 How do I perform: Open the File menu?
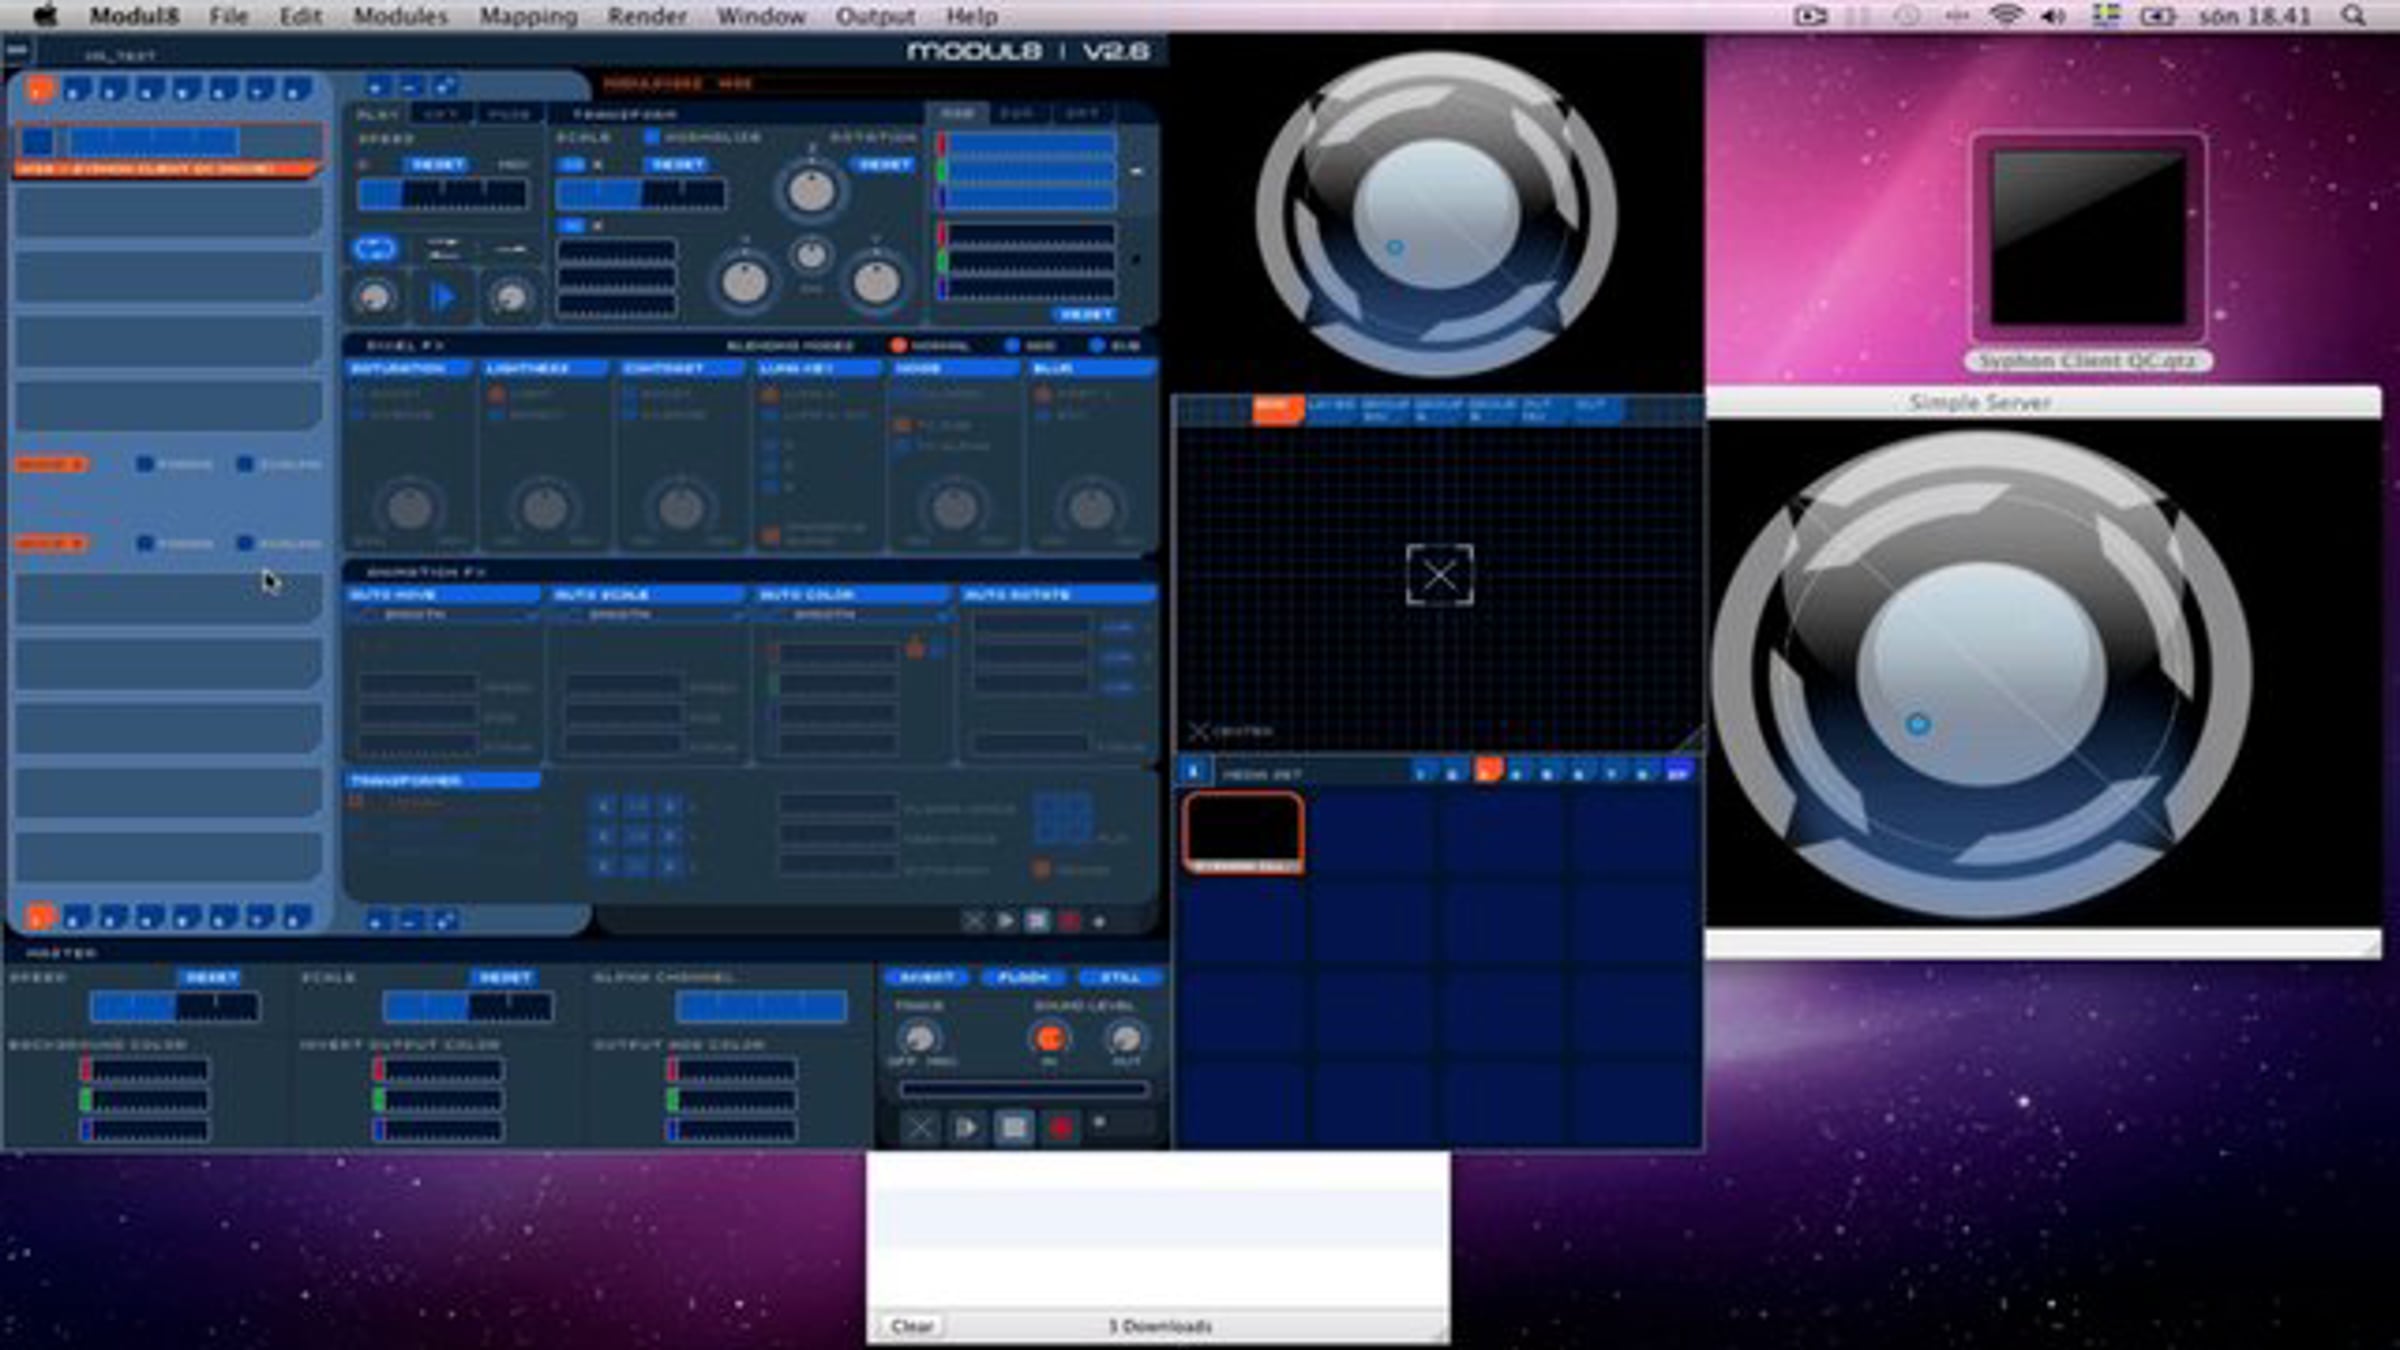pos(228,16)
